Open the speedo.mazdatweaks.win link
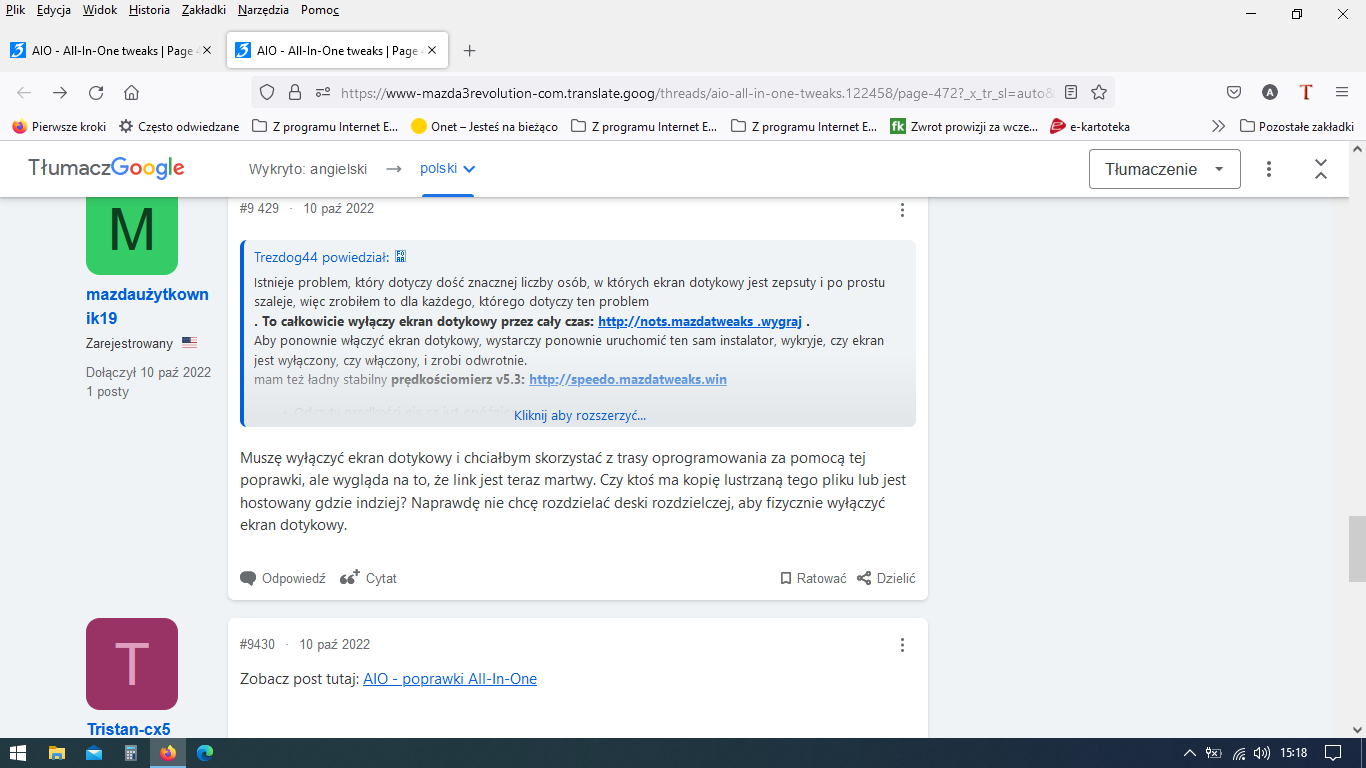Viewport: 1366px width, 768px height. pos(627,379)
